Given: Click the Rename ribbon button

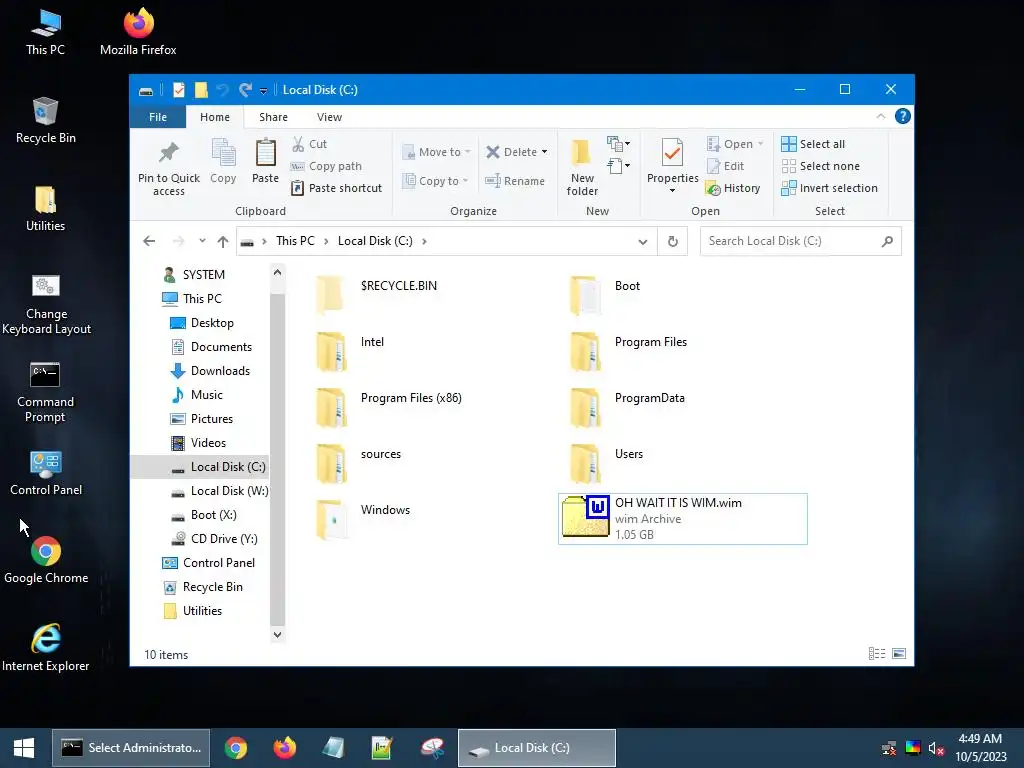Looking at the screenshot, I should (x=515, y=181).
